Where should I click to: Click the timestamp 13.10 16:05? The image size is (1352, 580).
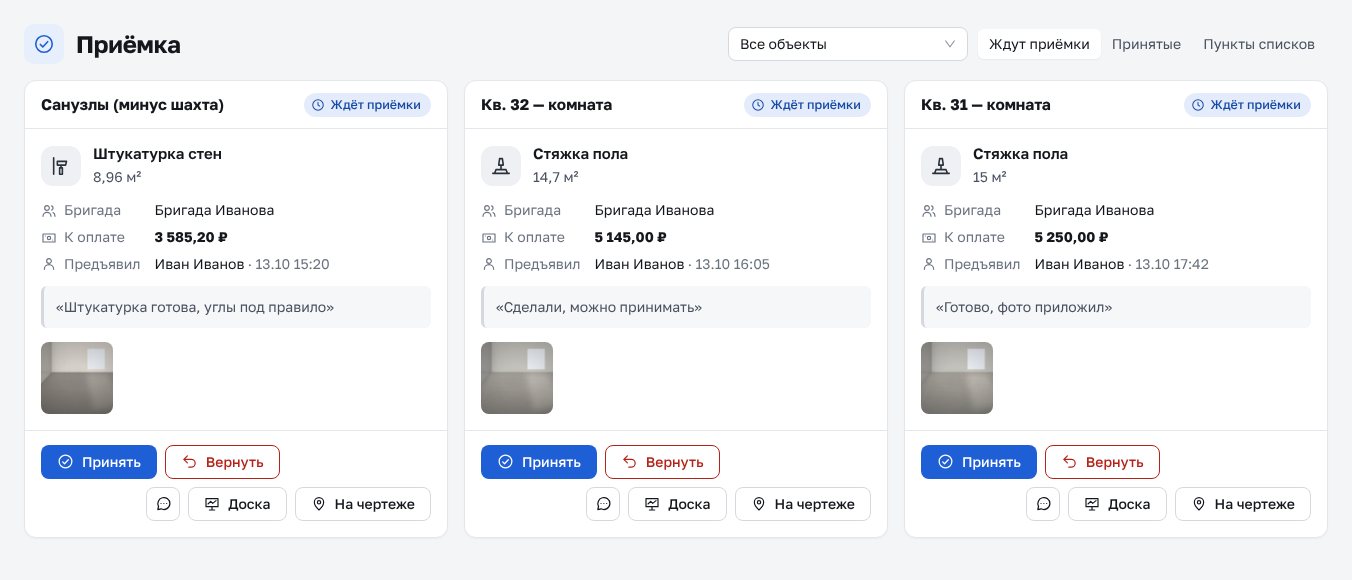click(732, 265)
